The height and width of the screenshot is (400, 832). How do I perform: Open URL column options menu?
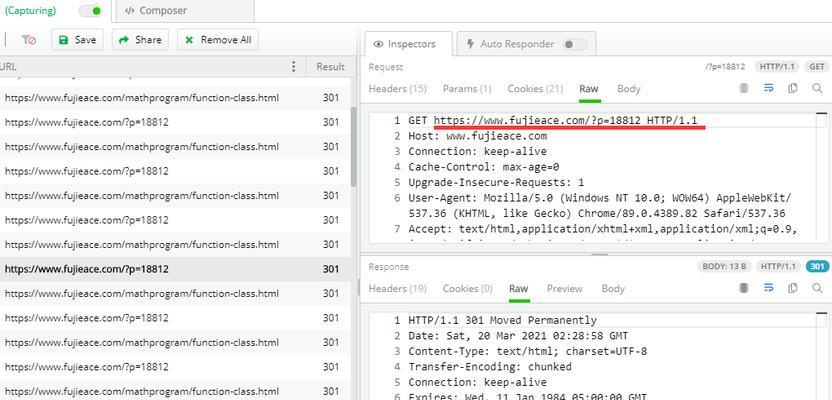pyautogui.click(x=293, y=67)
